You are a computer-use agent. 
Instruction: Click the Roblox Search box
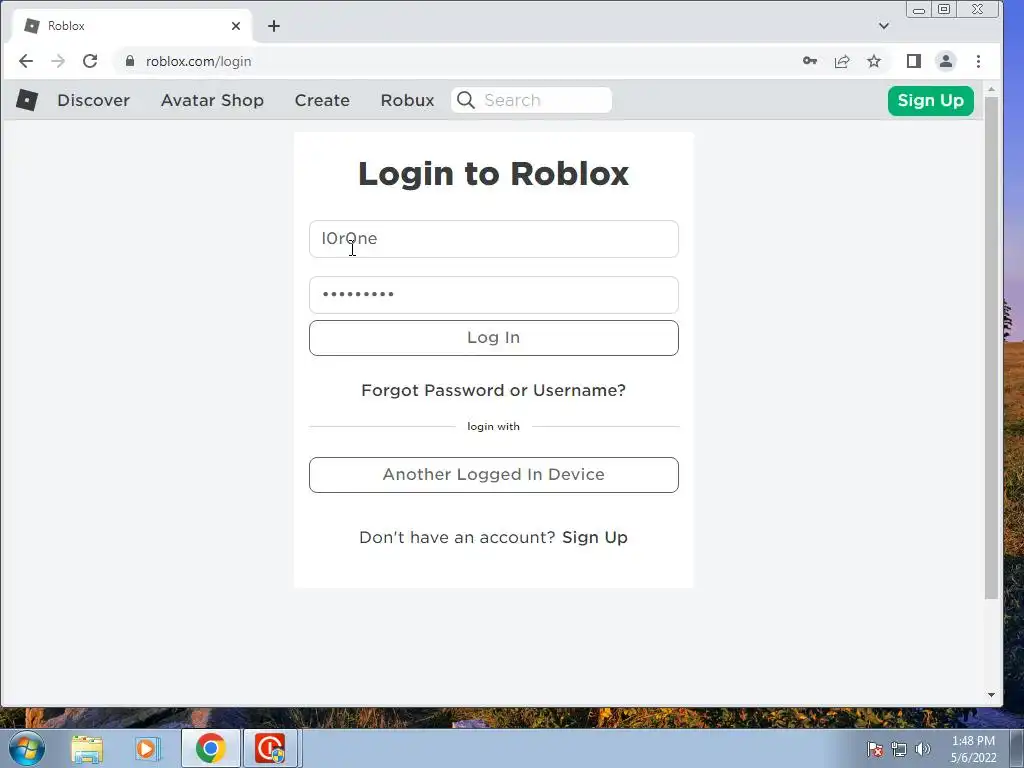pyautogui.click(x=532, y=100)
